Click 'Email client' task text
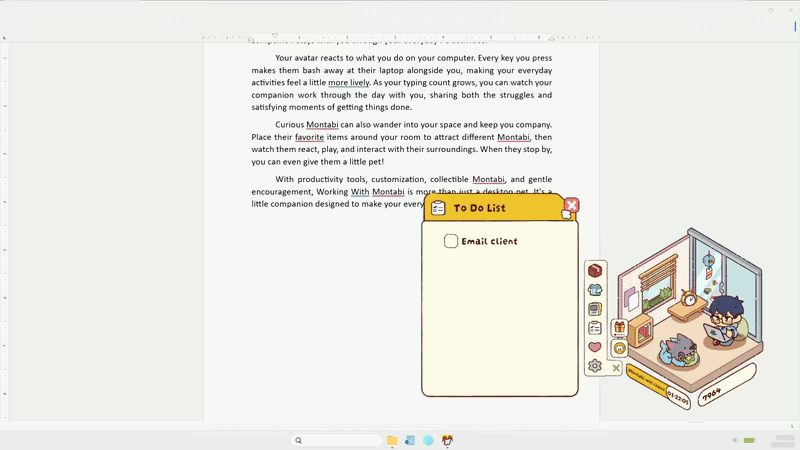The image size is (800, 450). click(x=489, y=241)
